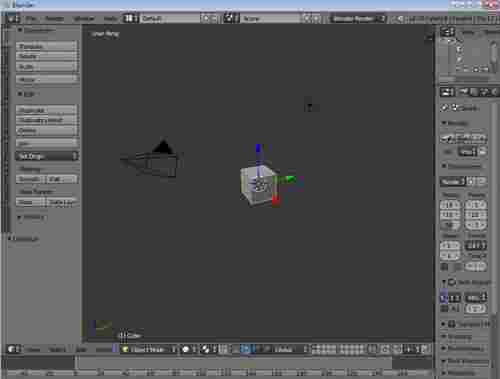500x379 pixels.
Task: Switch to the Render Layers tab in Properties
Action: tap(474, 92)
